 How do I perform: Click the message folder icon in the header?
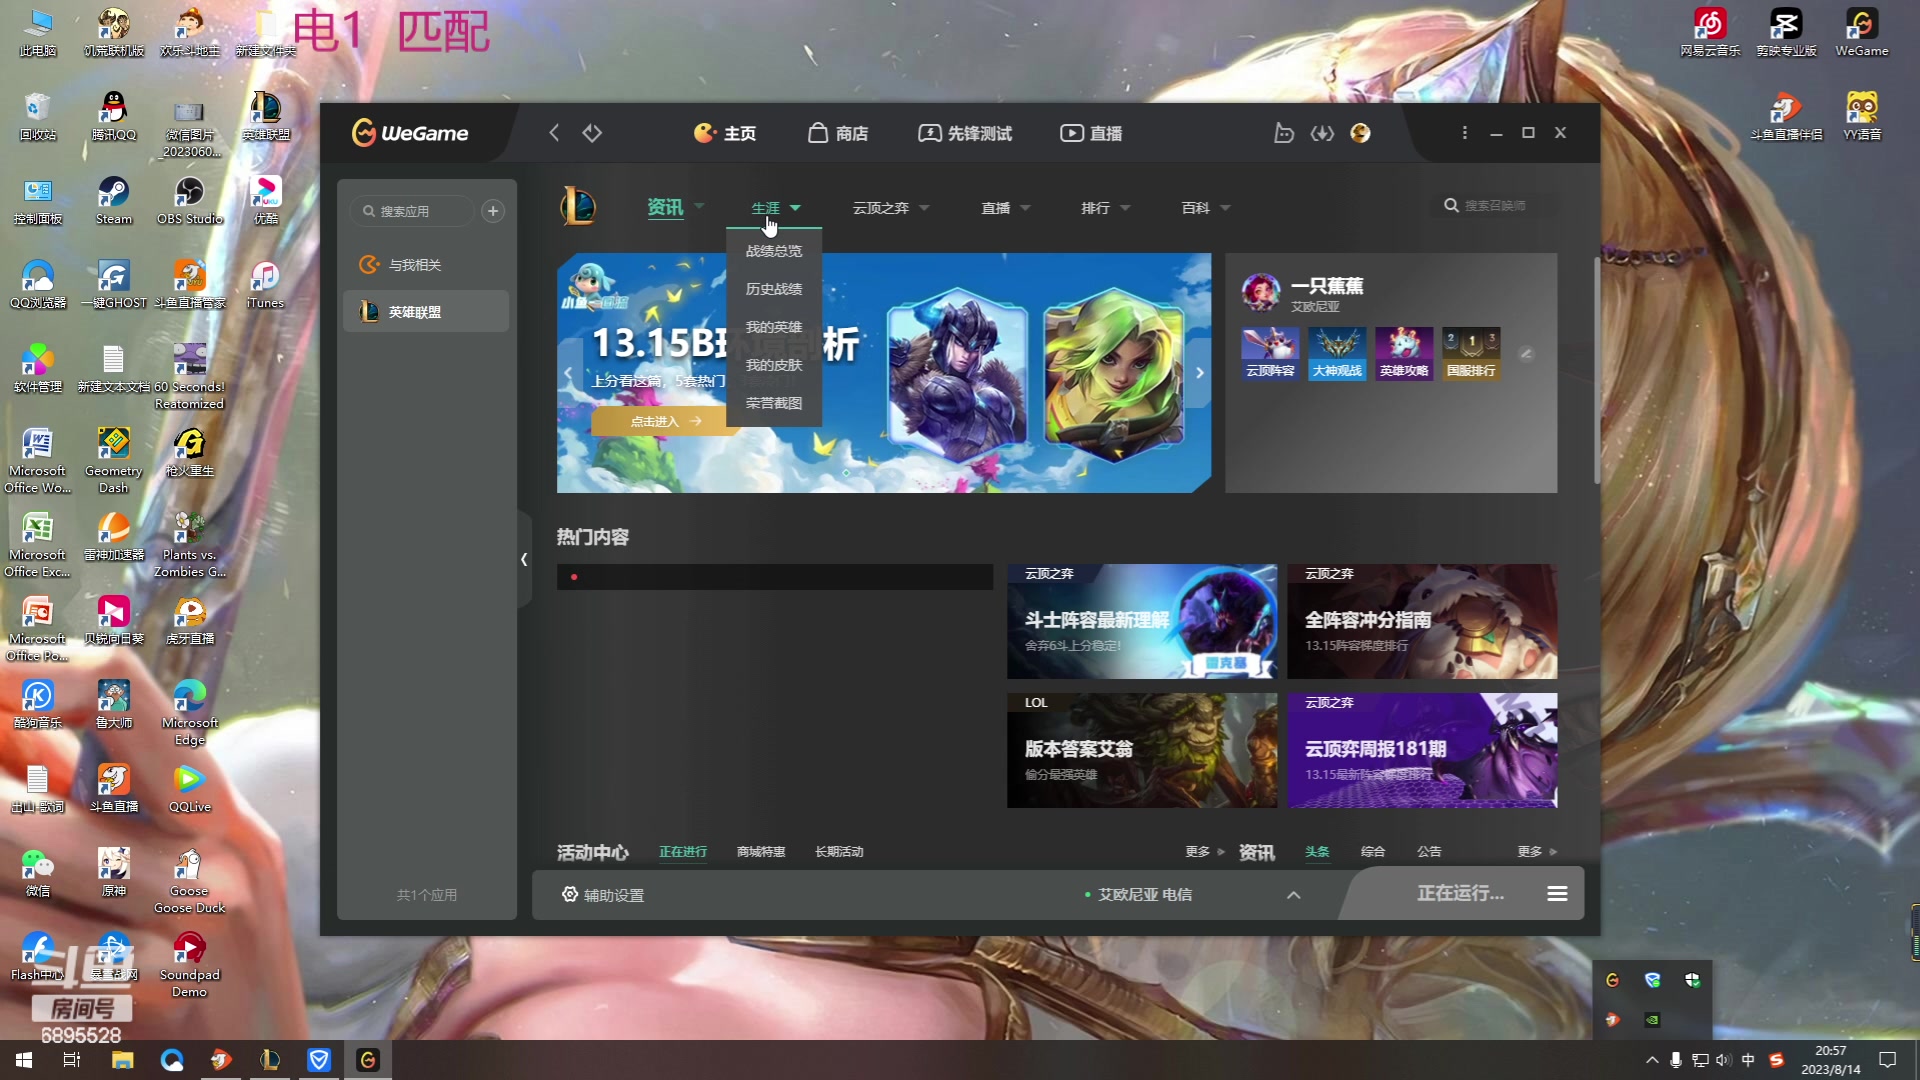point(1284,133)
